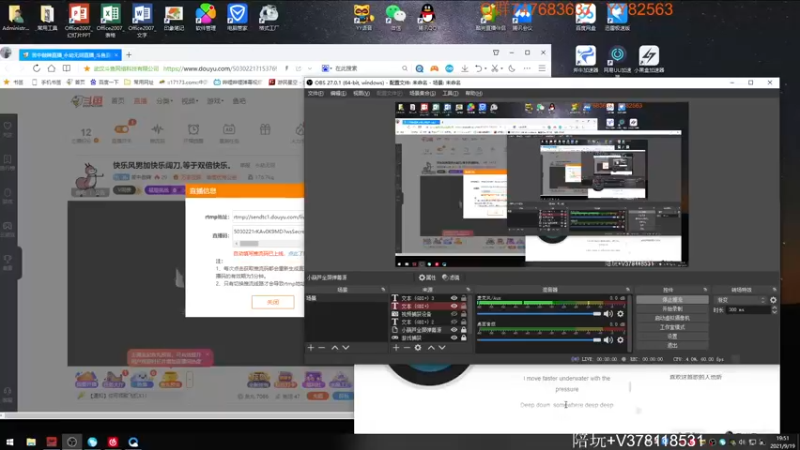800x450 pixels.
Task: Open the Sources dock popout icon
Action: pos(468,290)
